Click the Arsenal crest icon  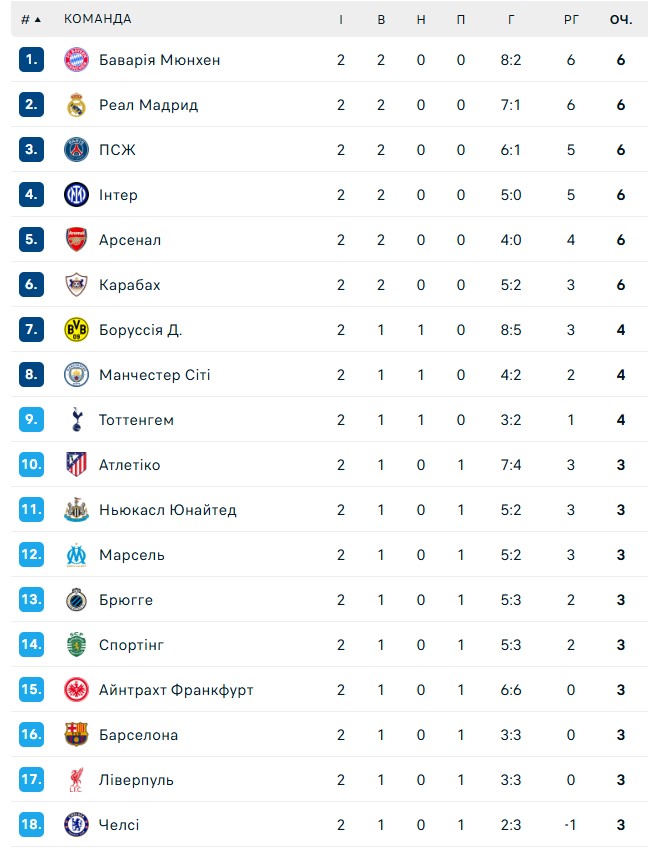[77, 240]
